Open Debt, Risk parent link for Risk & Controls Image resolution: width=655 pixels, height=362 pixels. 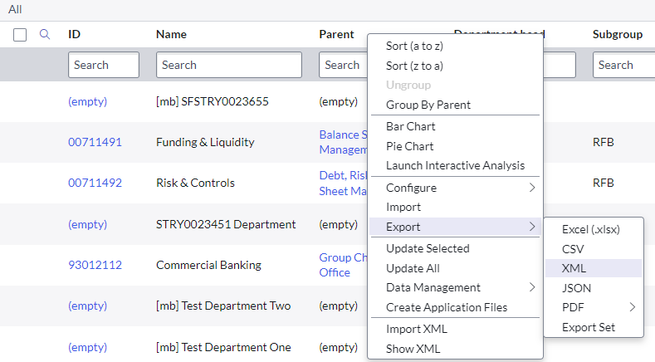(x=343, y=183)
